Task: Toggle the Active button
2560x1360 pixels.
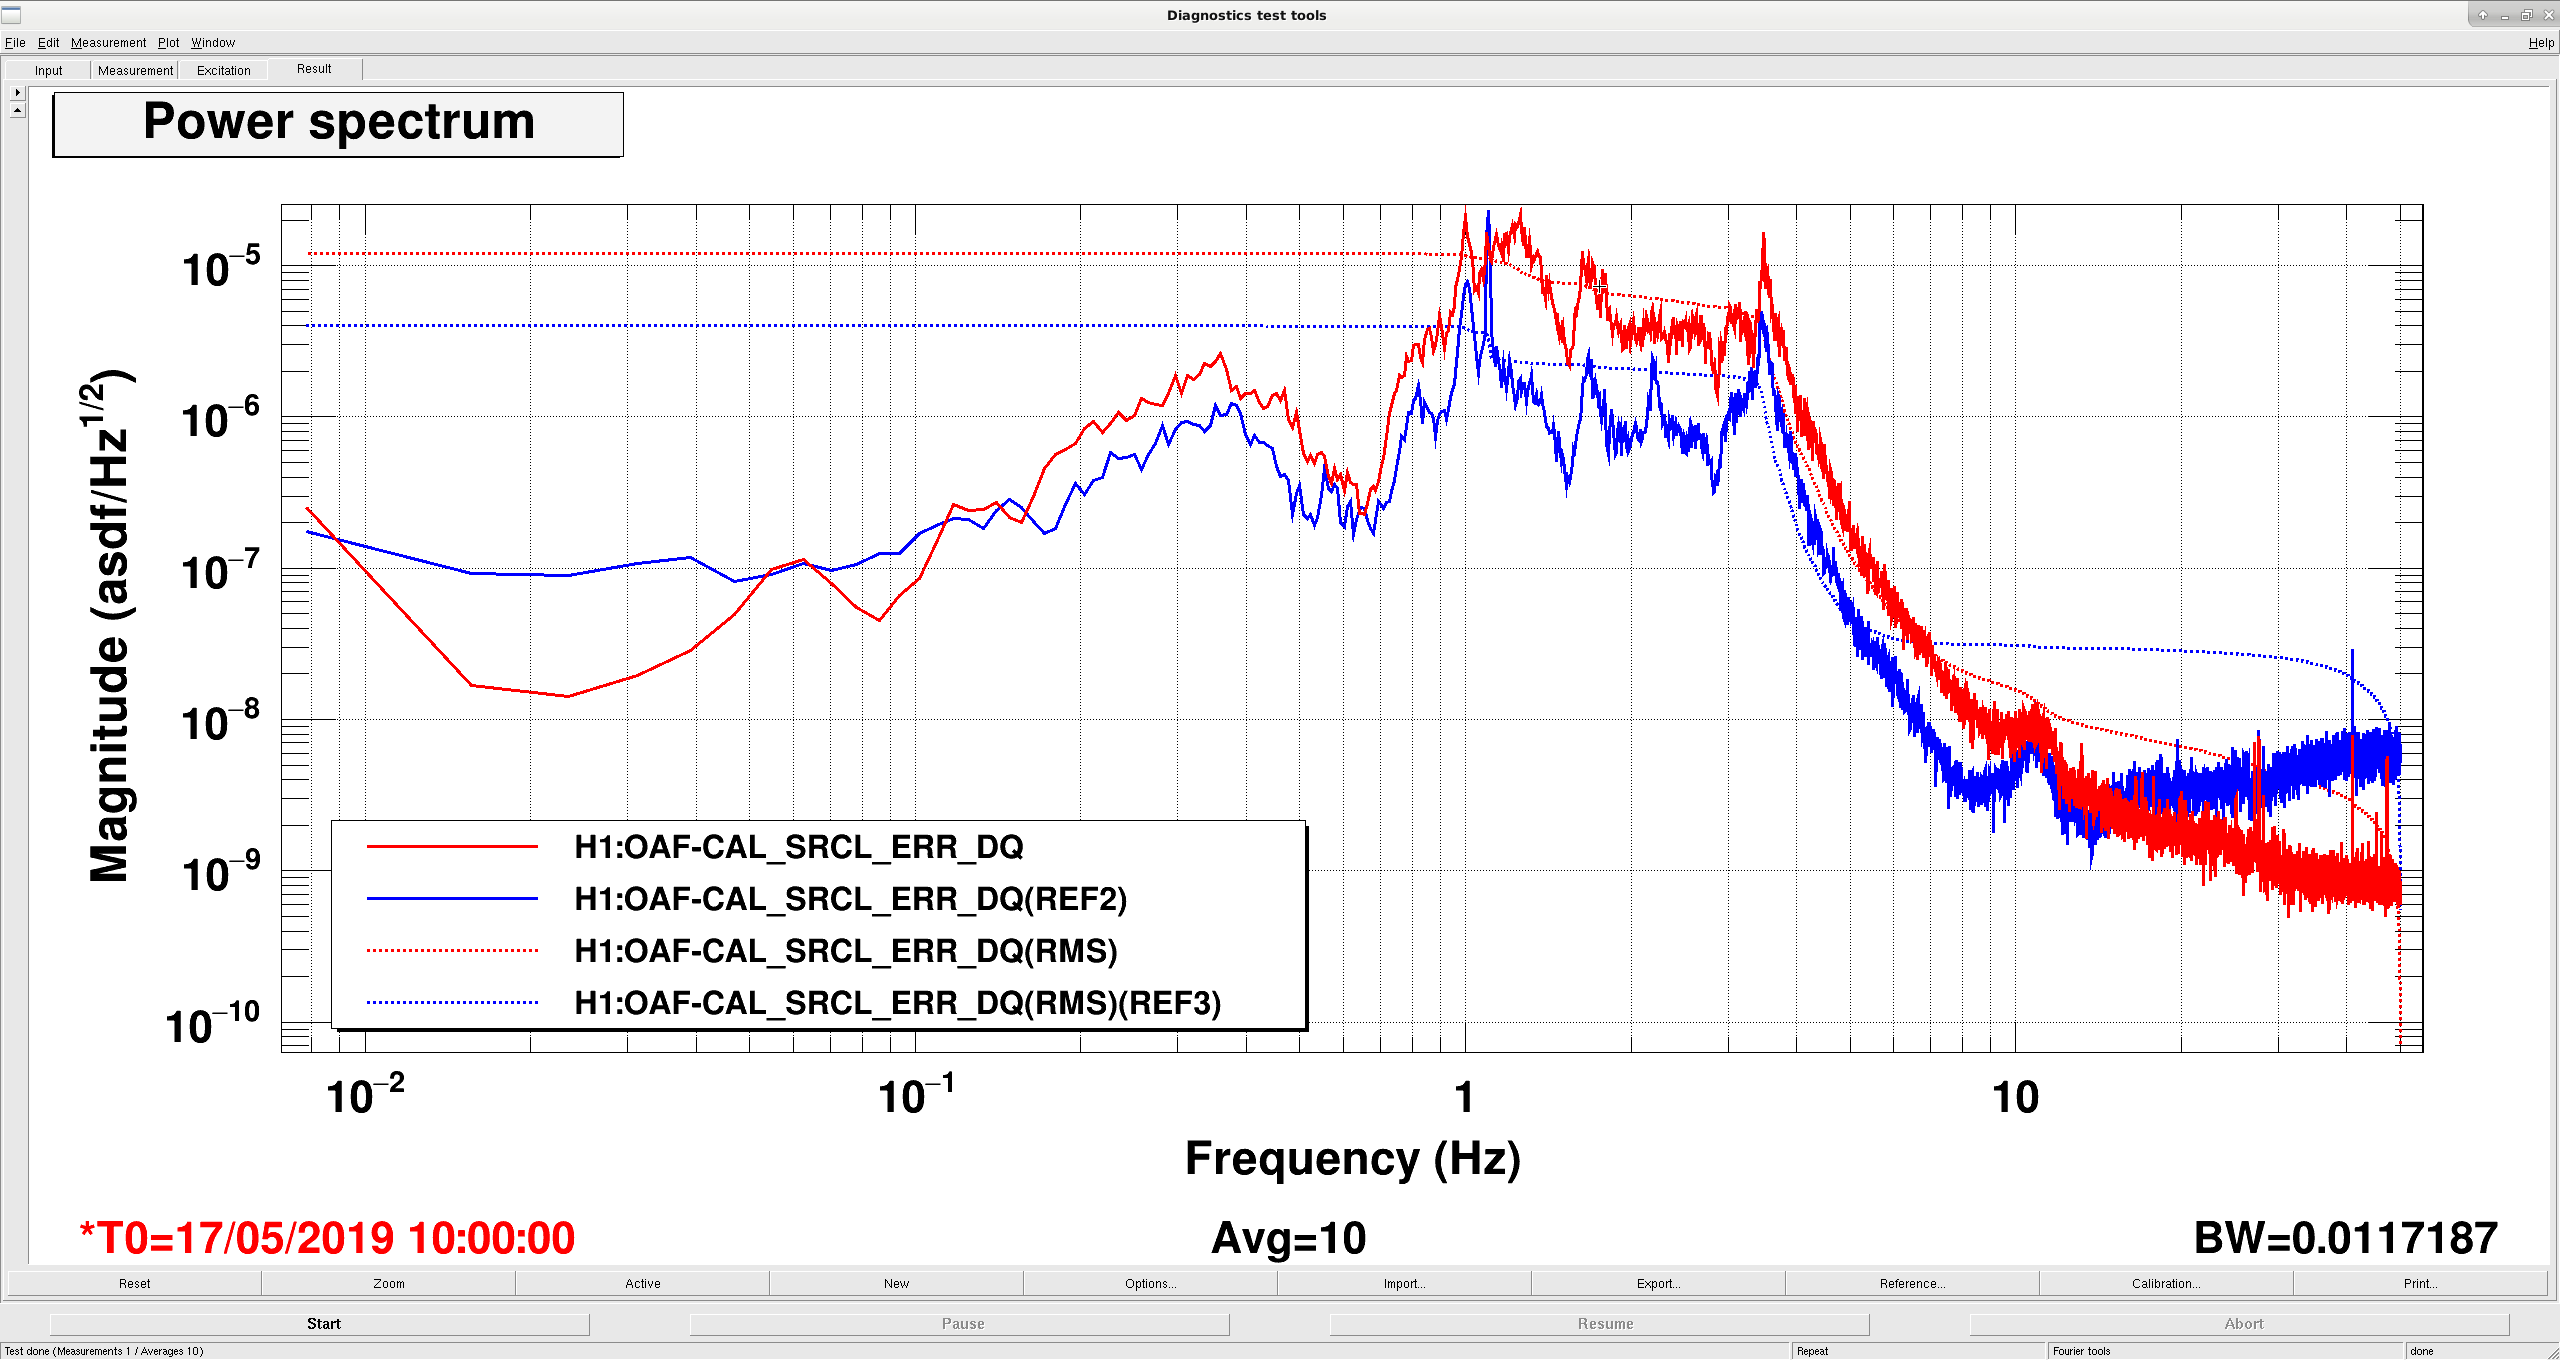Action: [x=642, y=1283]
